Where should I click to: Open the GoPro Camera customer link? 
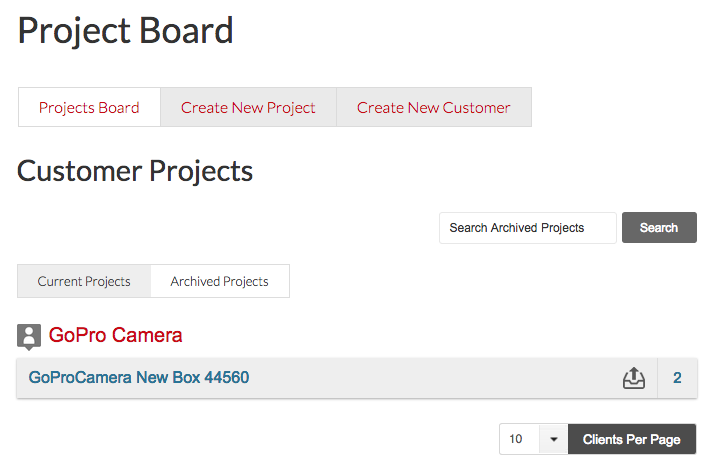115,335
